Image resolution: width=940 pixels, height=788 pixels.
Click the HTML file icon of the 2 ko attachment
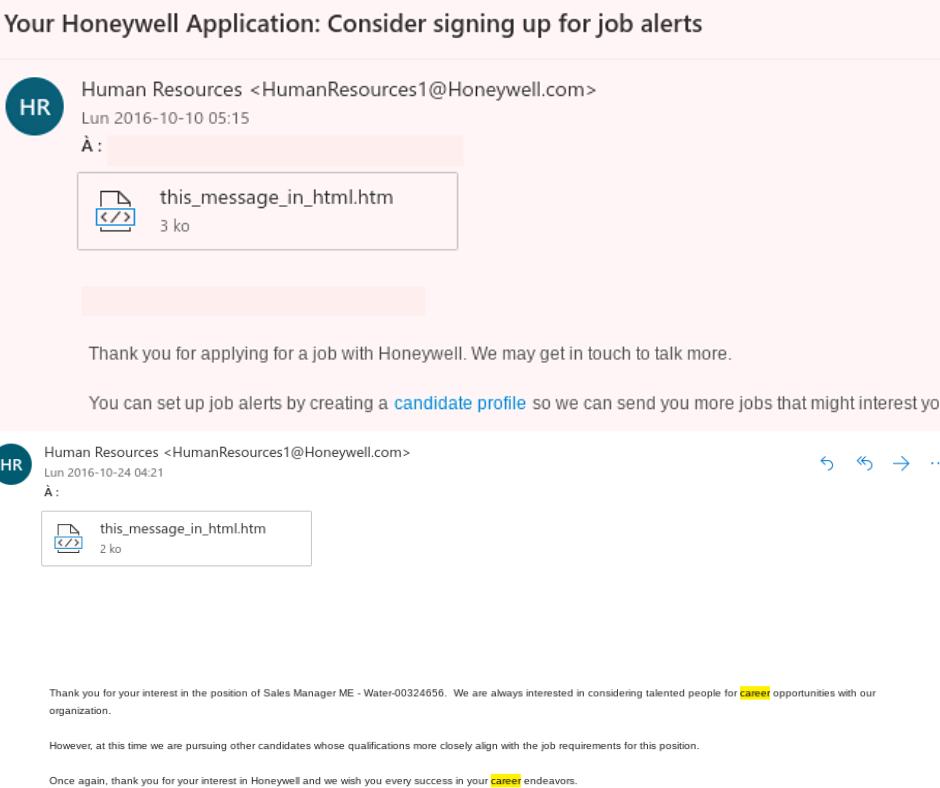68,539
